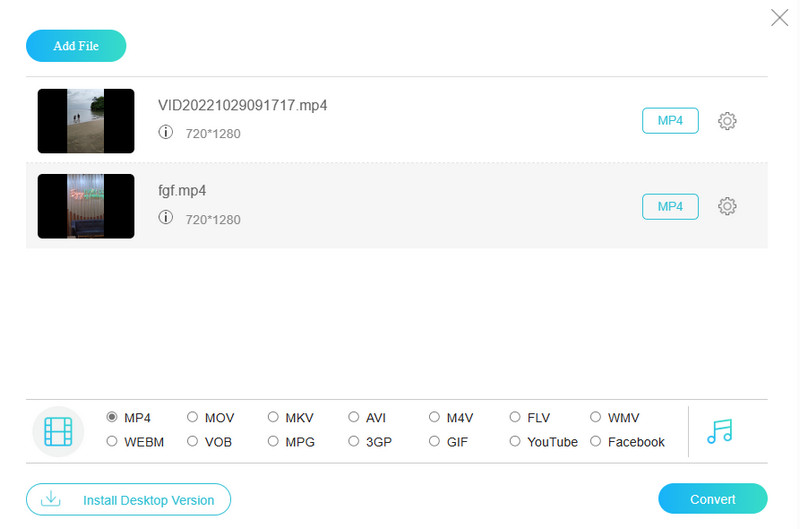
Task: Open settings gear for fgf.mp4
Action: click(x=727, y=206)
